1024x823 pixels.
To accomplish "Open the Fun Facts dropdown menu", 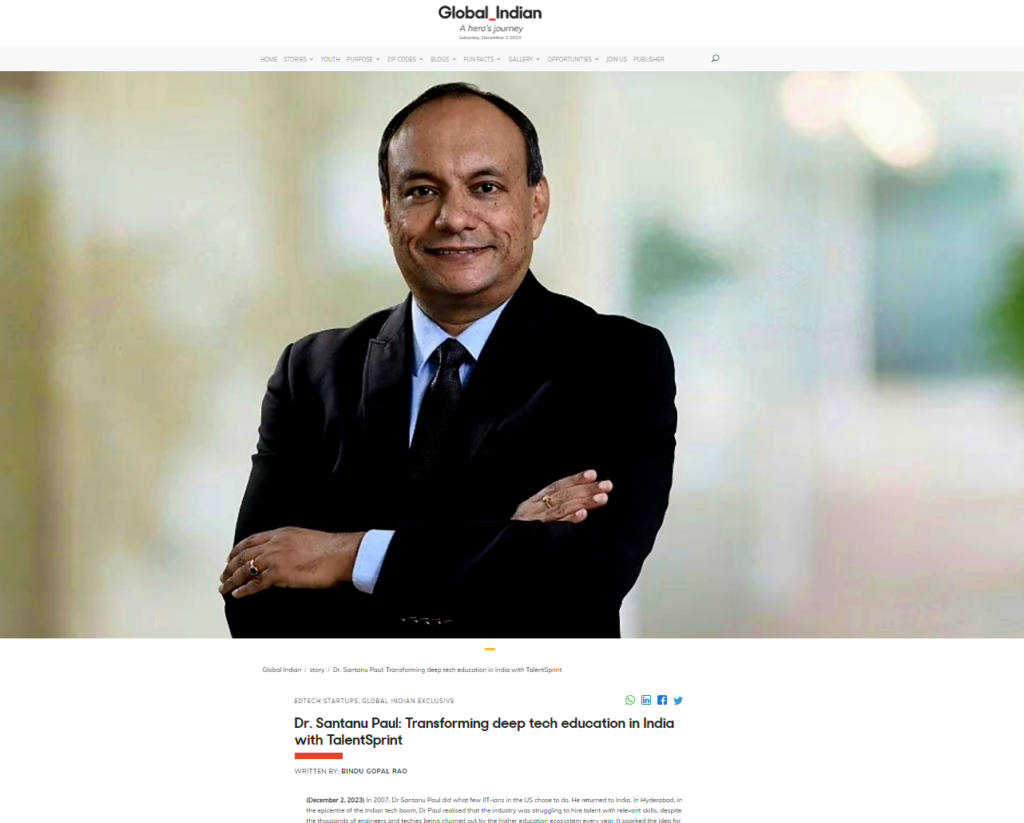I will pyautogui.click(x=482, y=59).
